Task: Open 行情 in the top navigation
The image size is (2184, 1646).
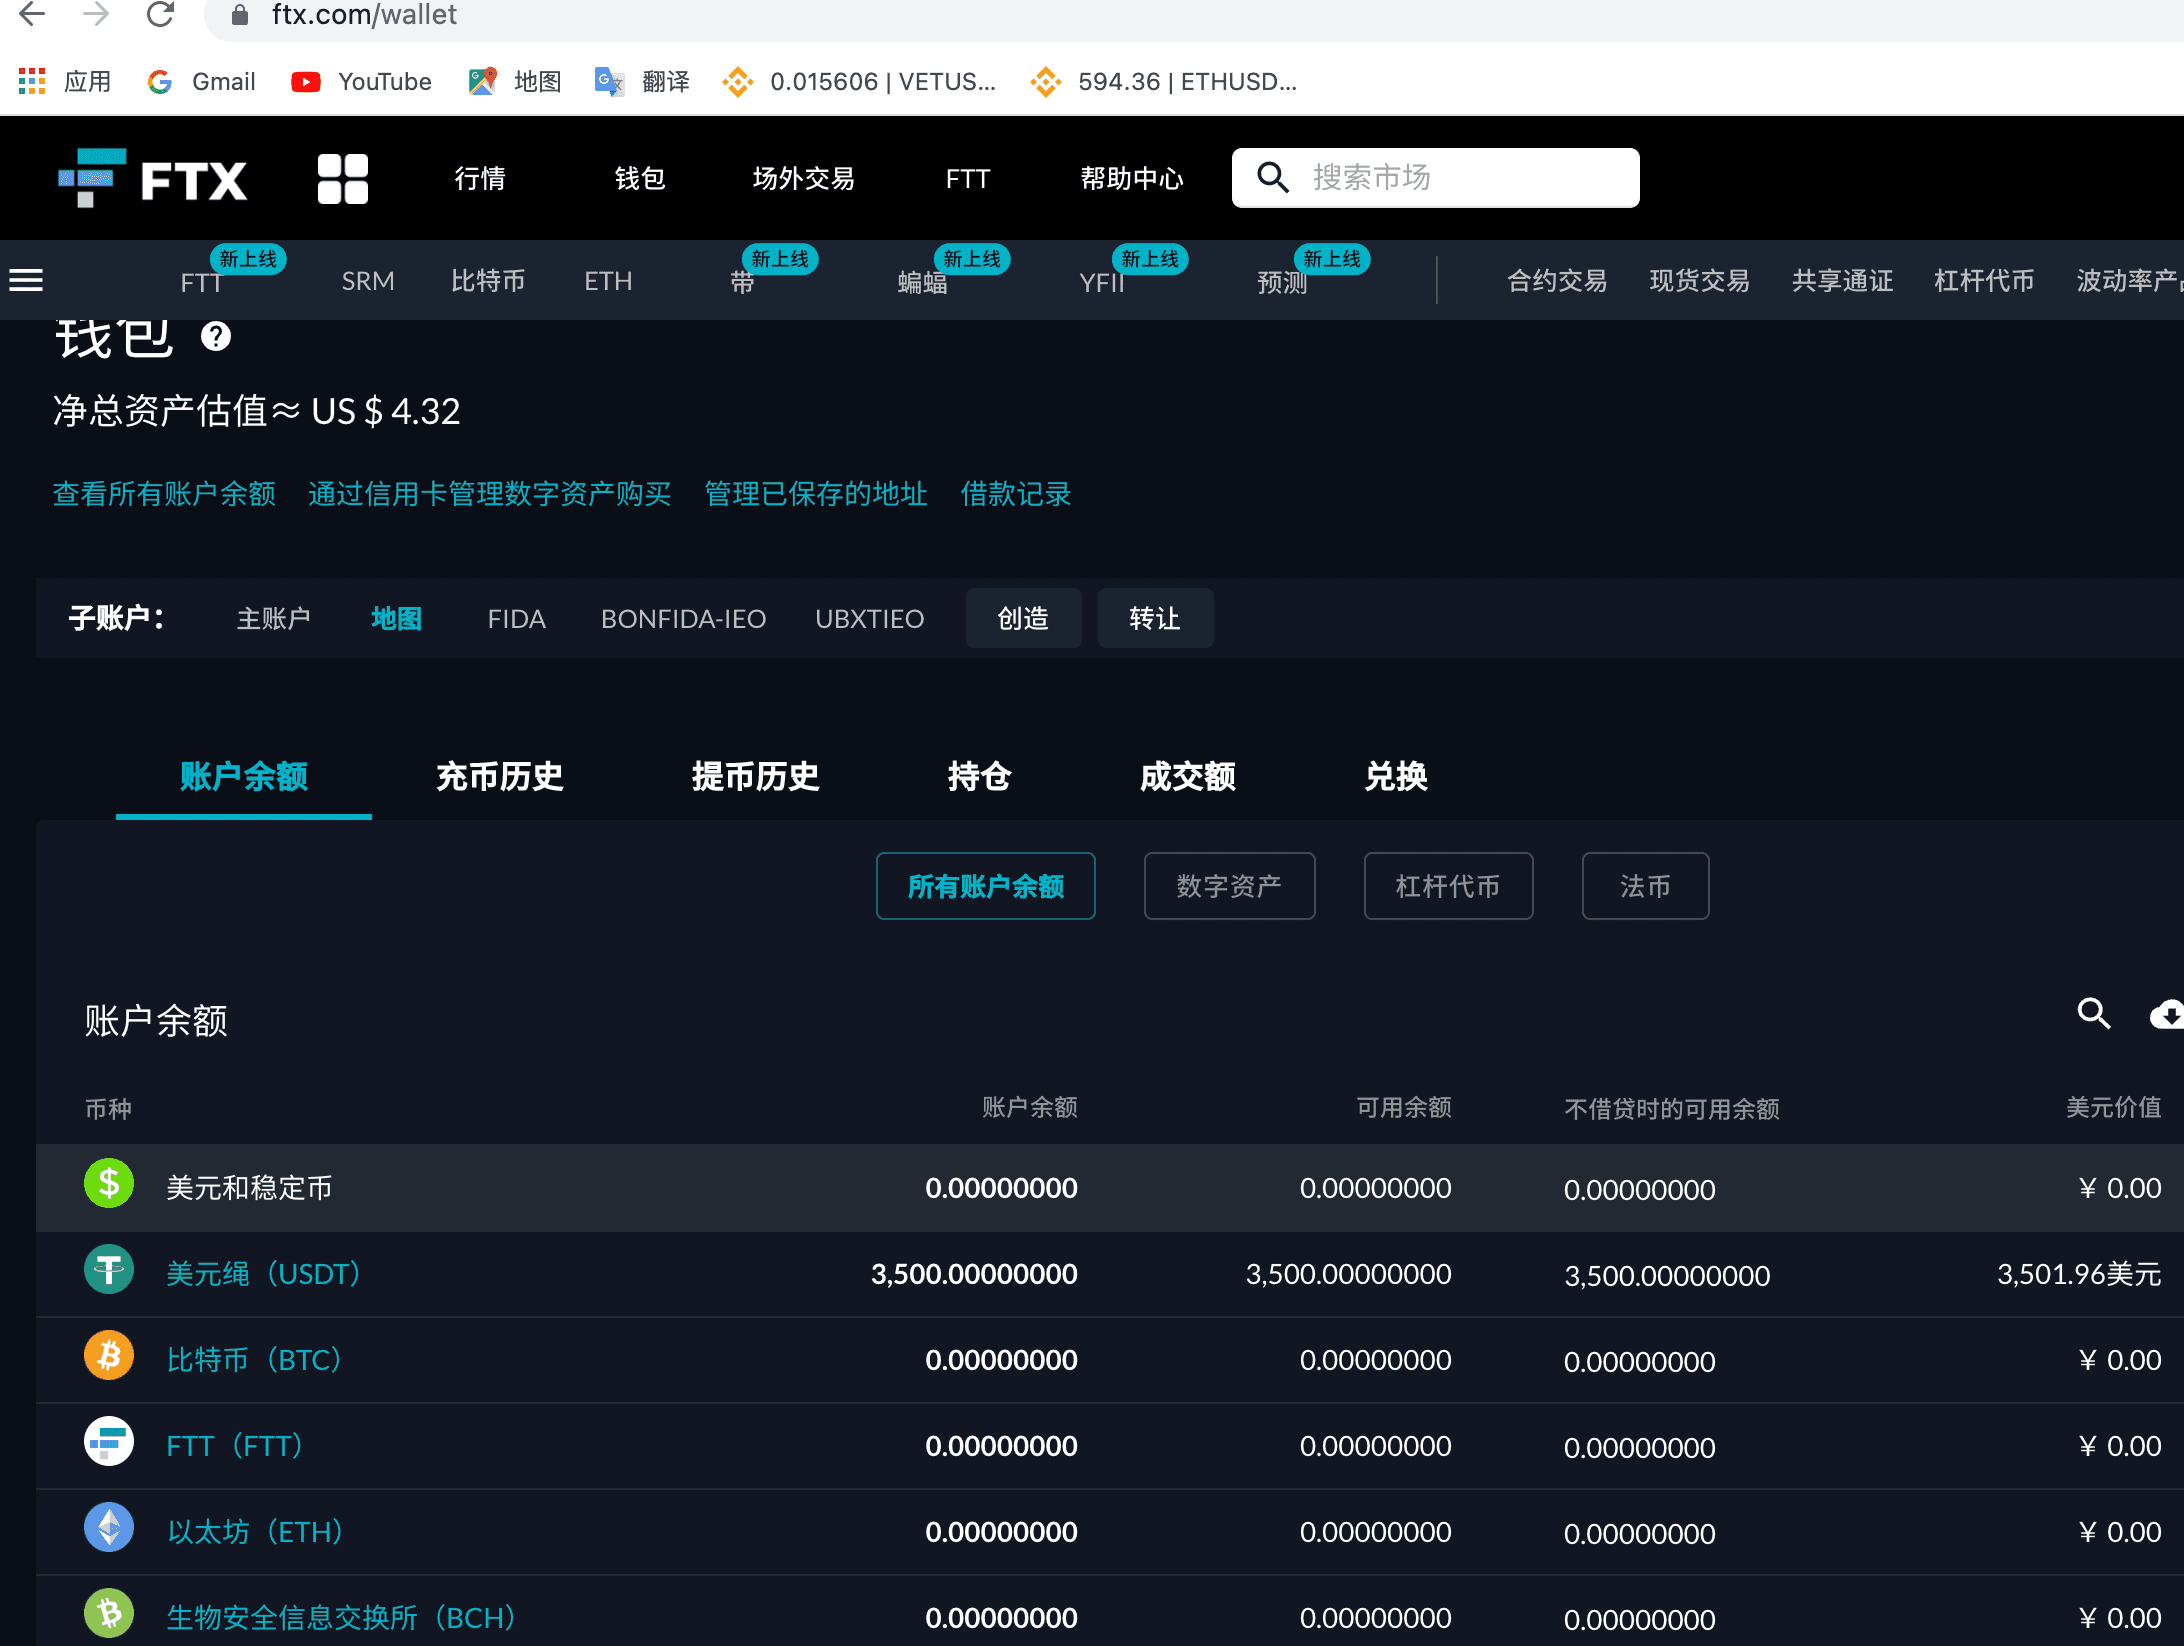Action: 480,179
